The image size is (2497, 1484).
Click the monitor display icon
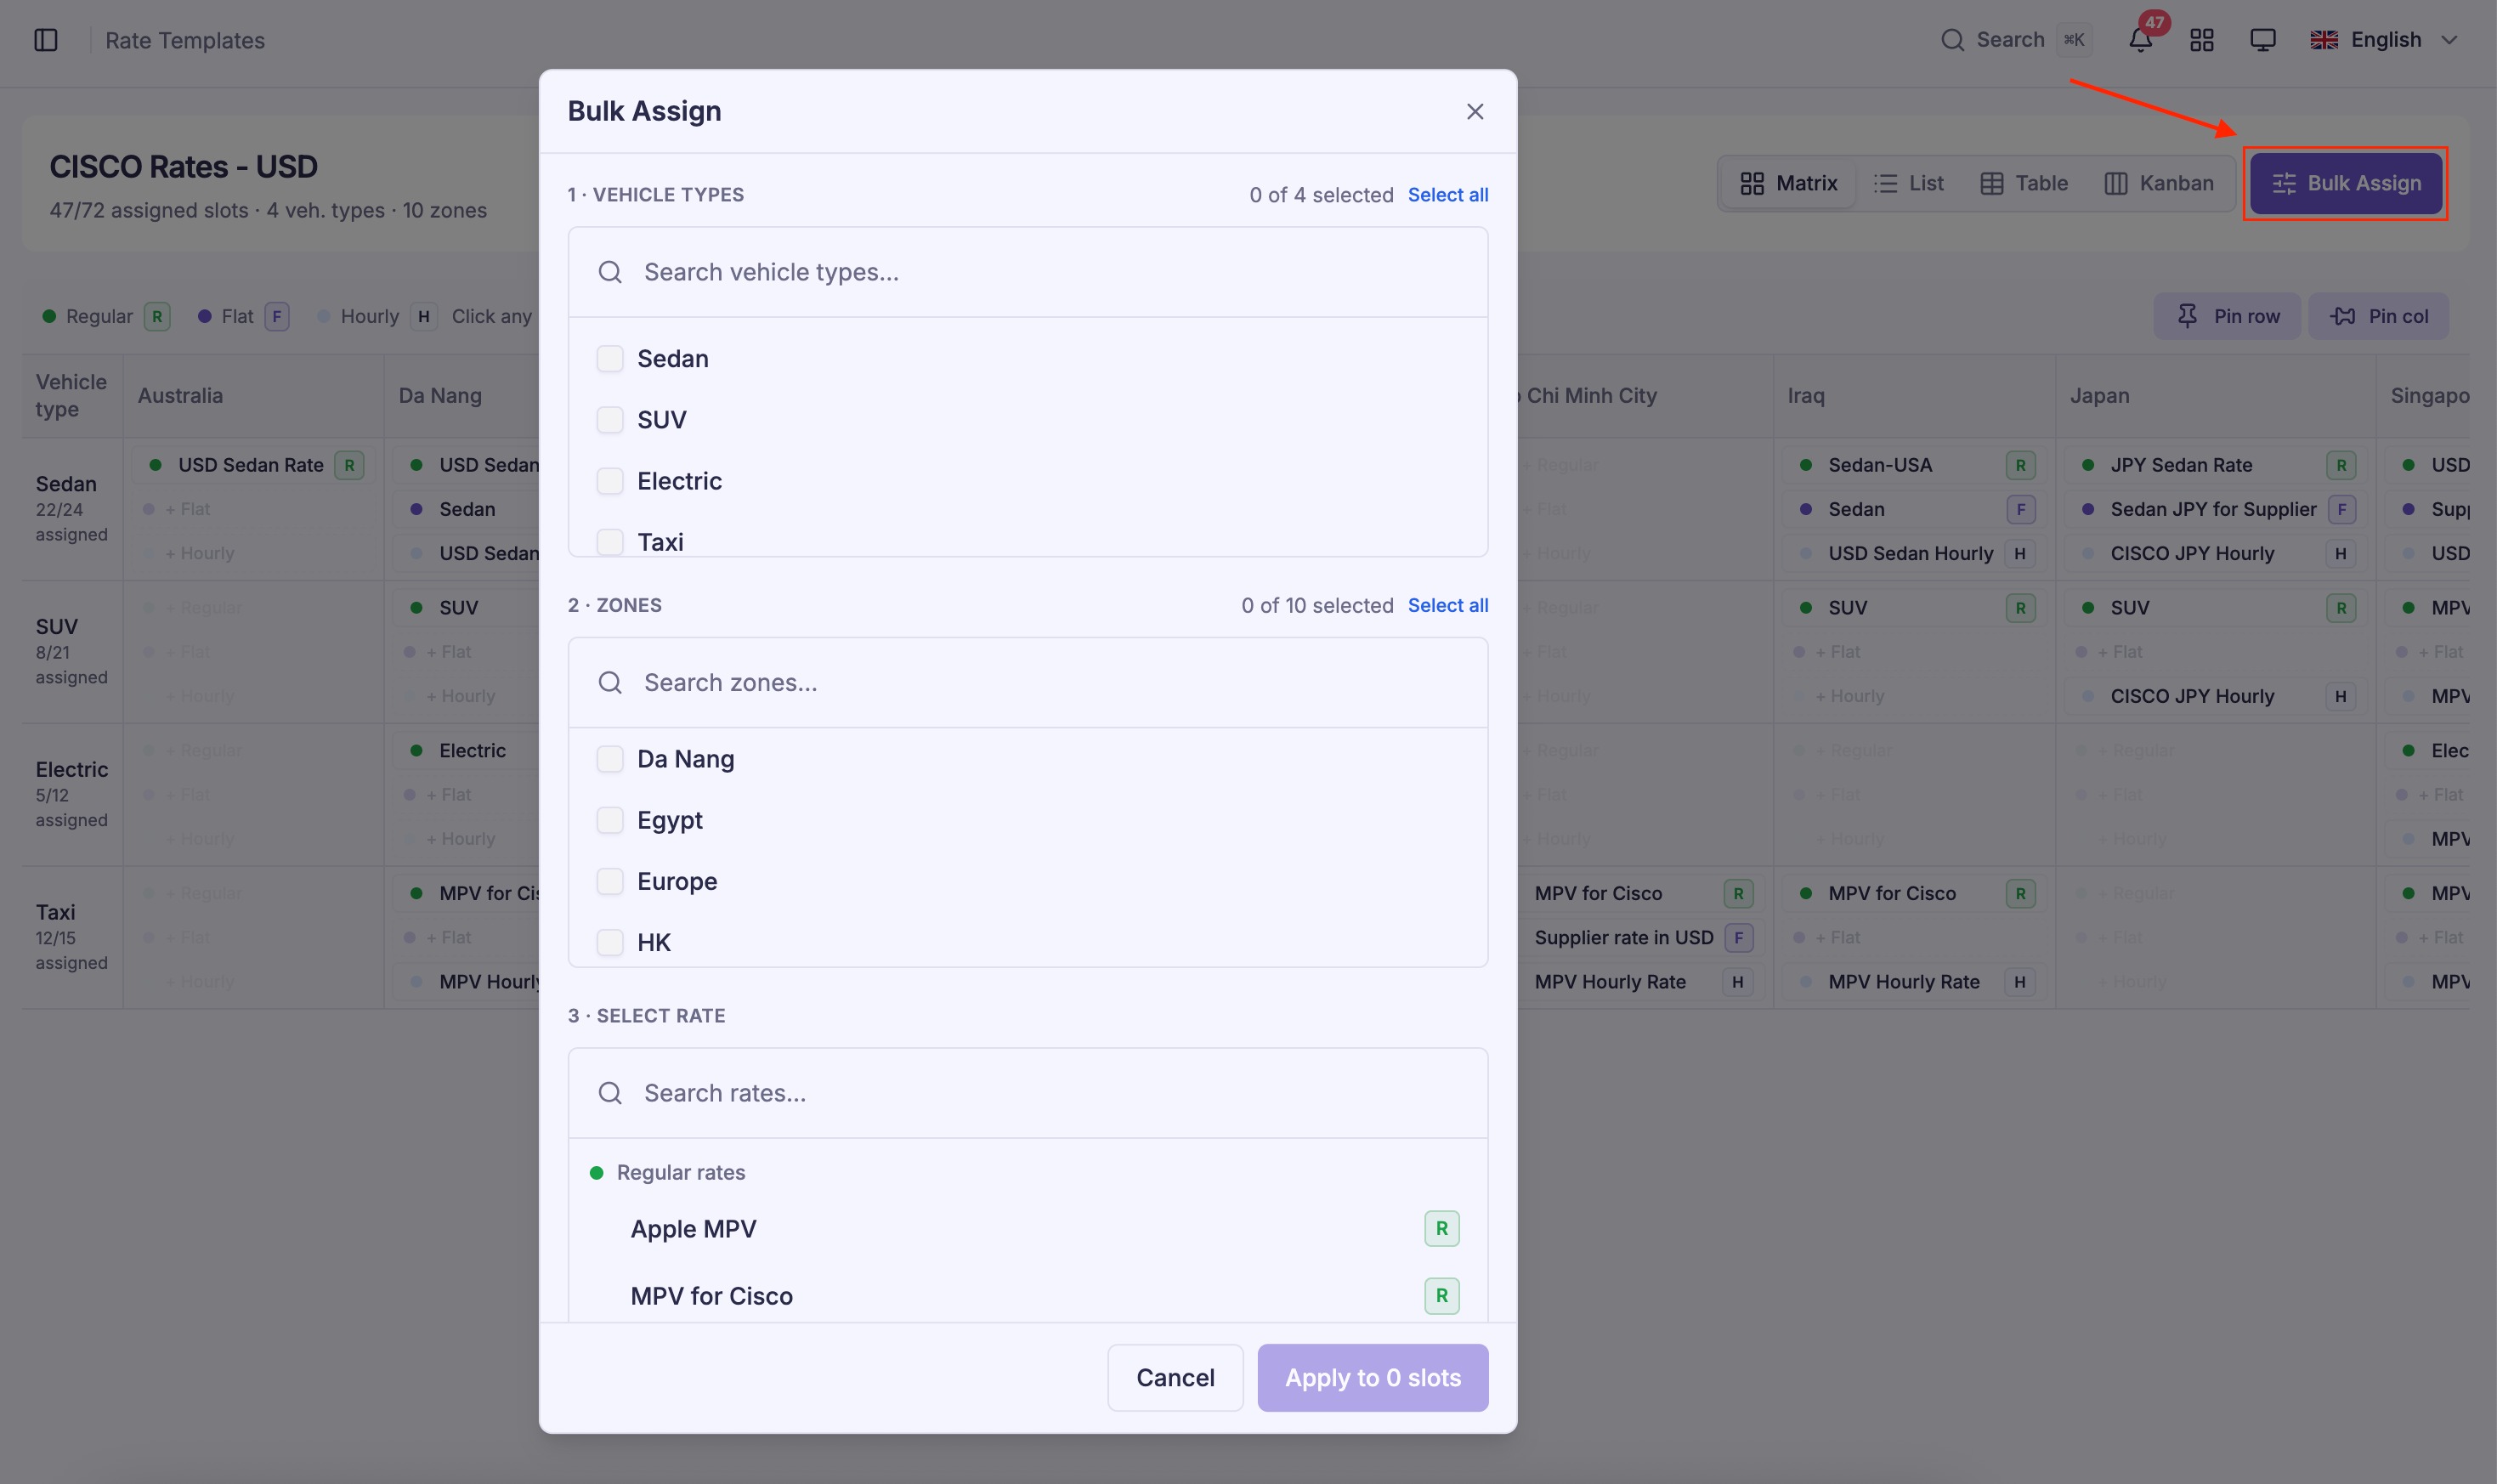click(2263, 40)
